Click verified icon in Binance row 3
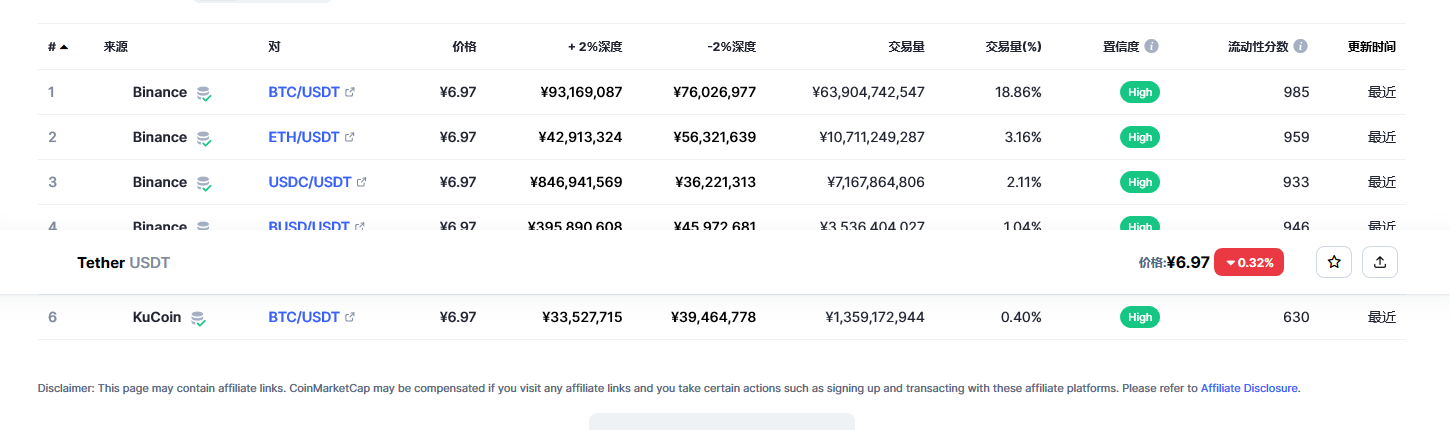 (x=204, y=183)
